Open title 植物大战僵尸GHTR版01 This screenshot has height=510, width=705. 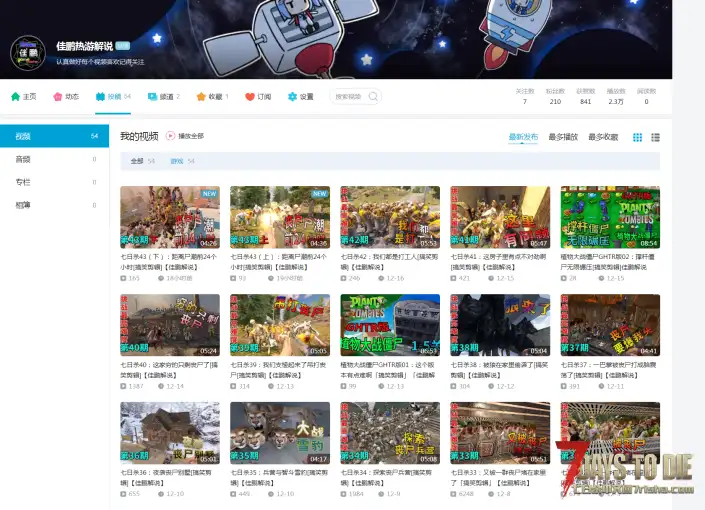coord(388,370)
